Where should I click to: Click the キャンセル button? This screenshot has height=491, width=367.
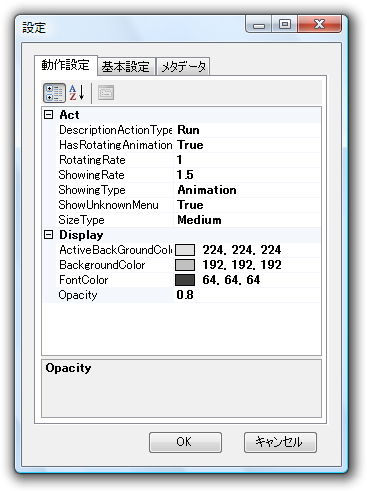[280, 442]
